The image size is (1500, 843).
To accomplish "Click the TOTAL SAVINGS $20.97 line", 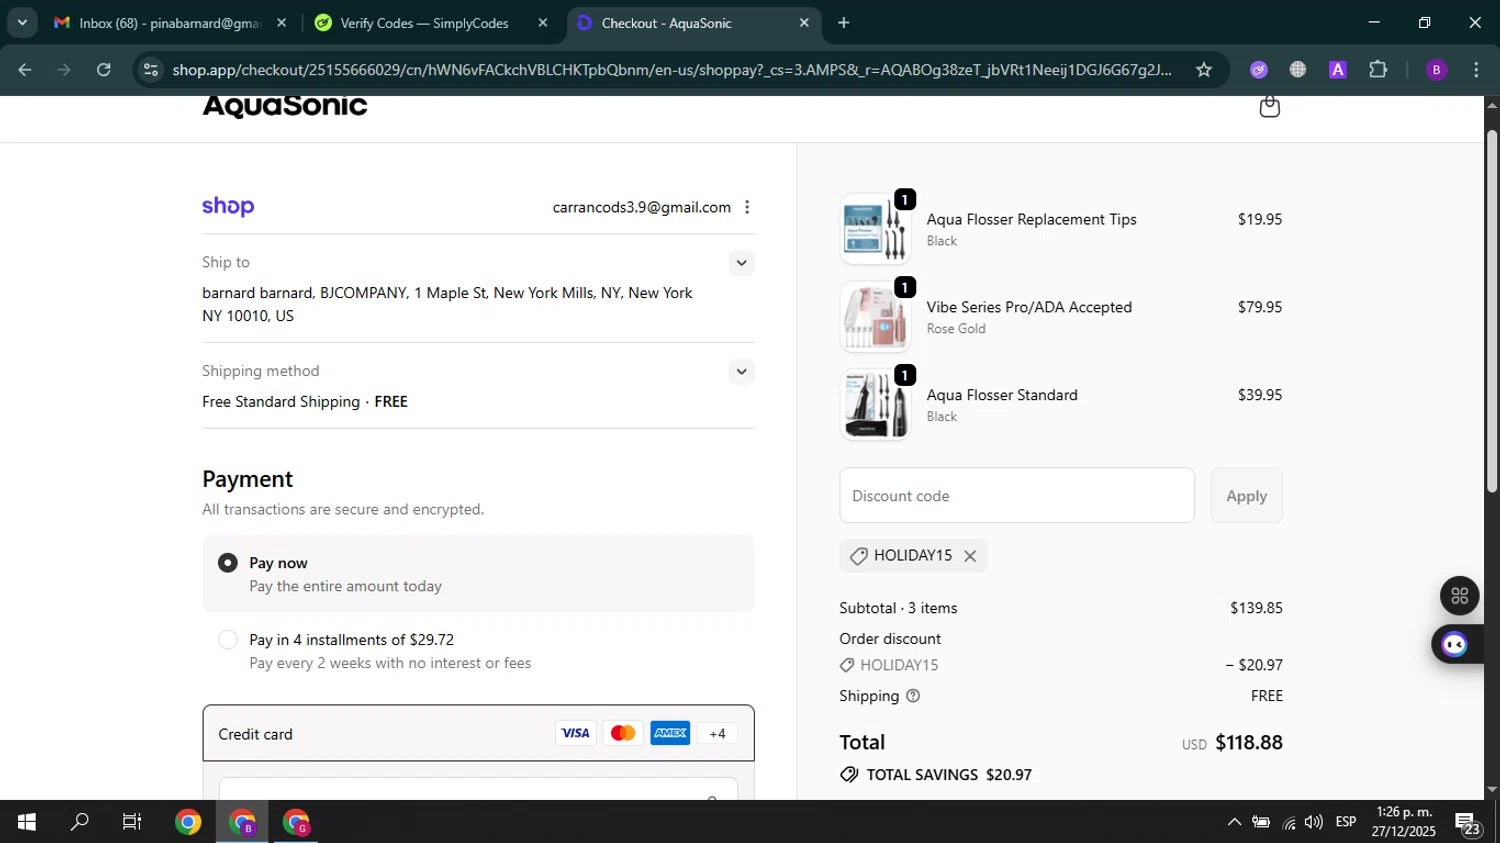I will point(936,775).
